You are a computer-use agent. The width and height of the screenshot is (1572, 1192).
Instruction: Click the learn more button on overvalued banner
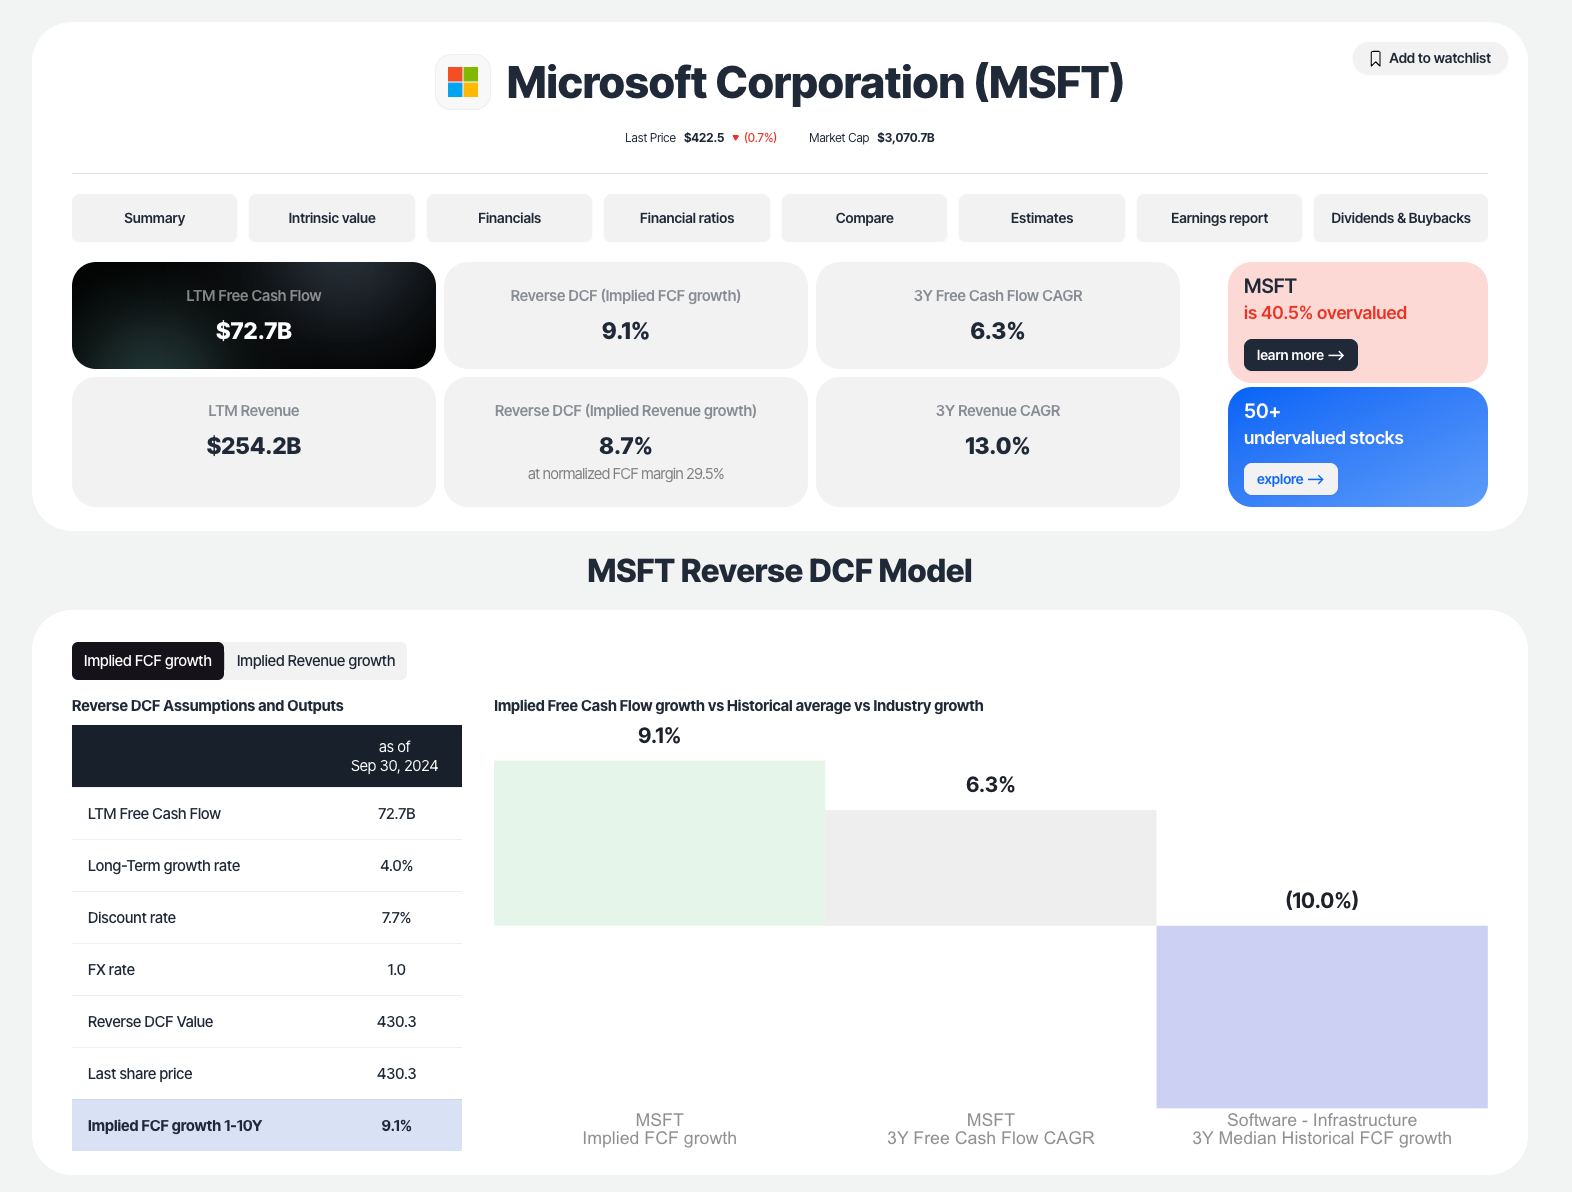point(1300,355)
